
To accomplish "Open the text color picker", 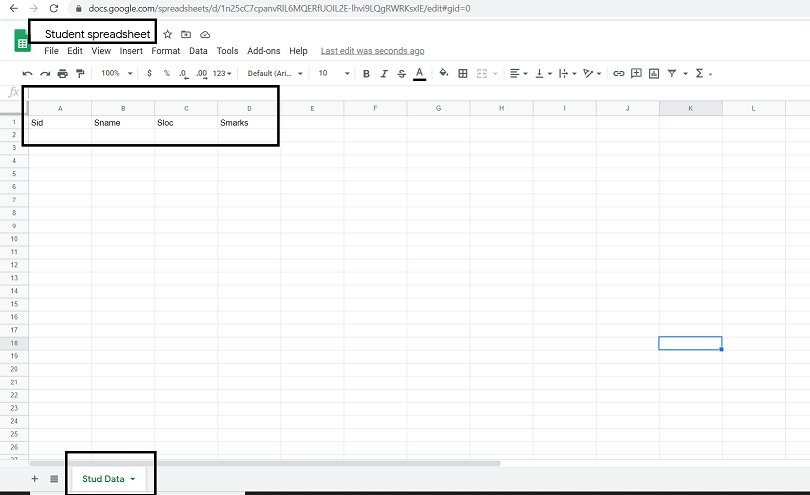I will tap(419, 73).
